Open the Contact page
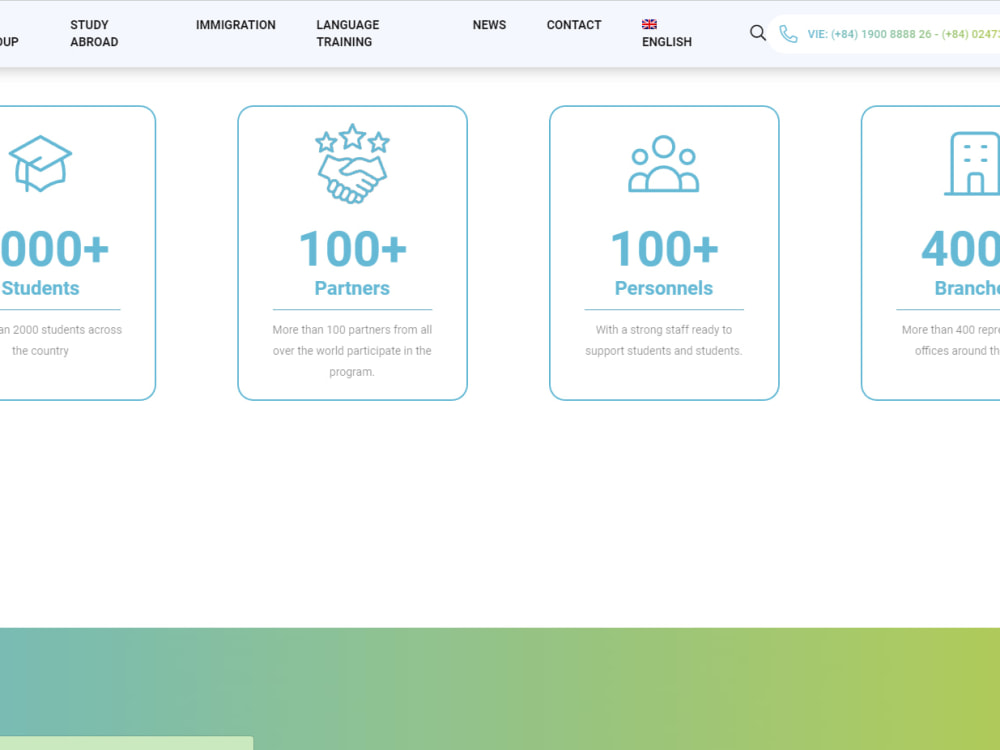Image resolution: width=1000 pixels, height=750 pixels. [x=574, y=25]
